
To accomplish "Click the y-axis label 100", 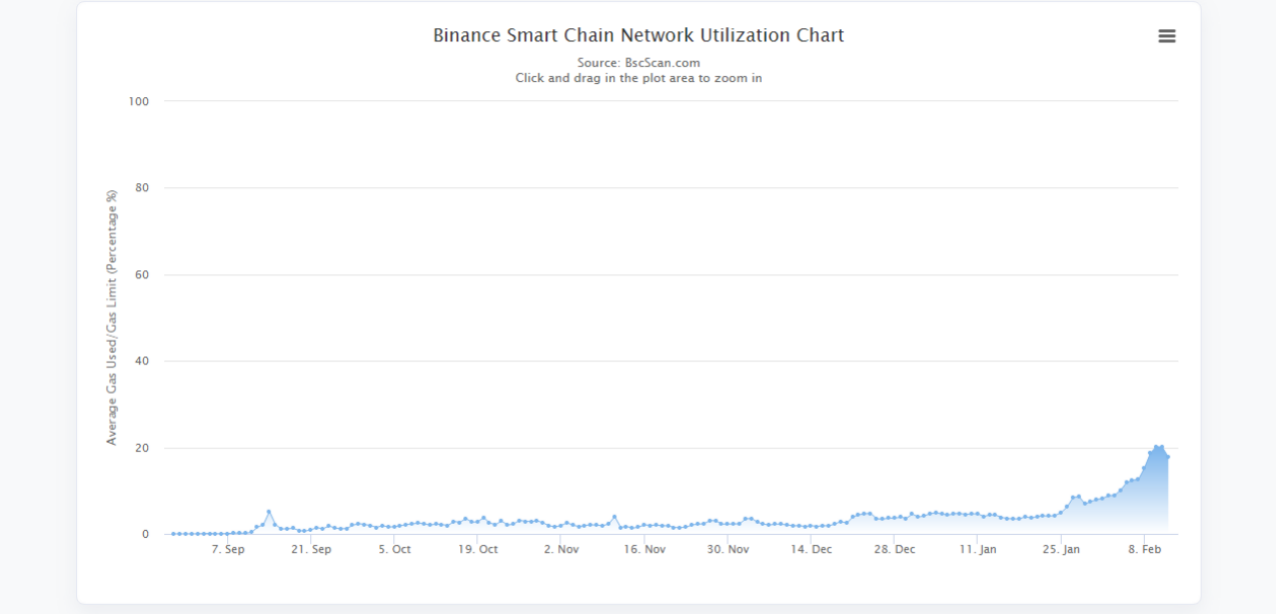I will 138,101.
